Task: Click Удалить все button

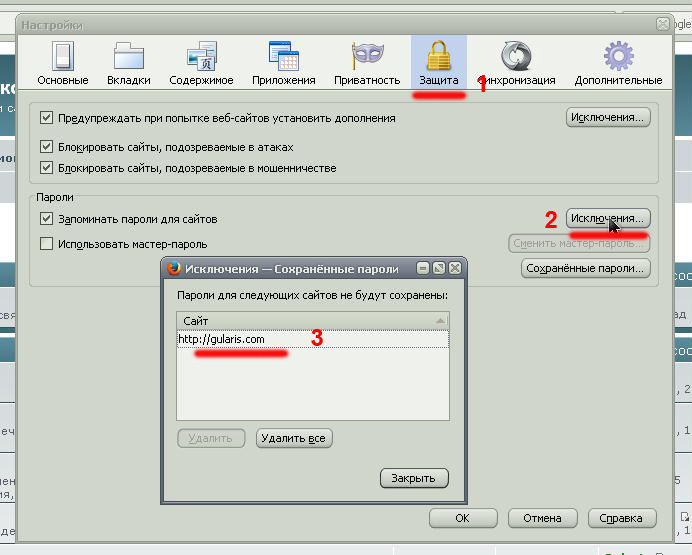Action: click(293, 438)
